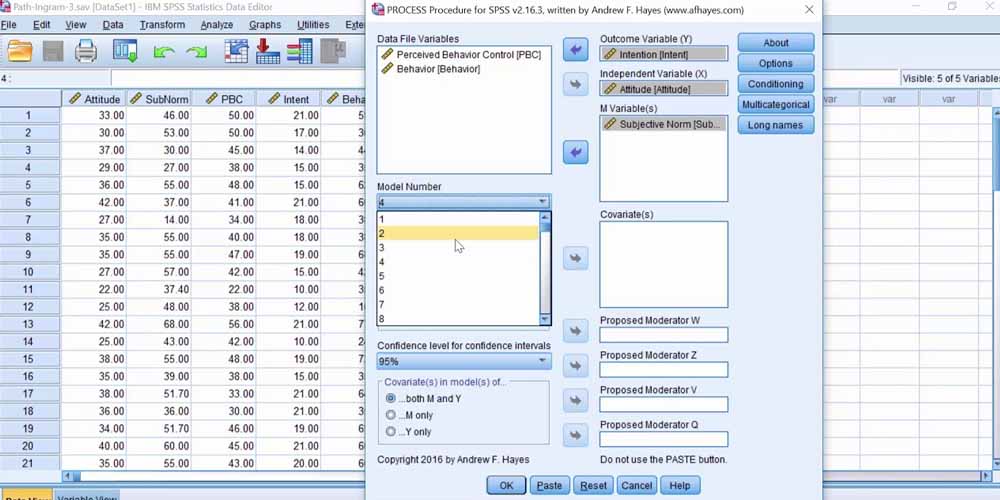The height and width of the screenshot is (500, 1000).
Task: Select ...Y only covariate option
Action: point(391,432)
